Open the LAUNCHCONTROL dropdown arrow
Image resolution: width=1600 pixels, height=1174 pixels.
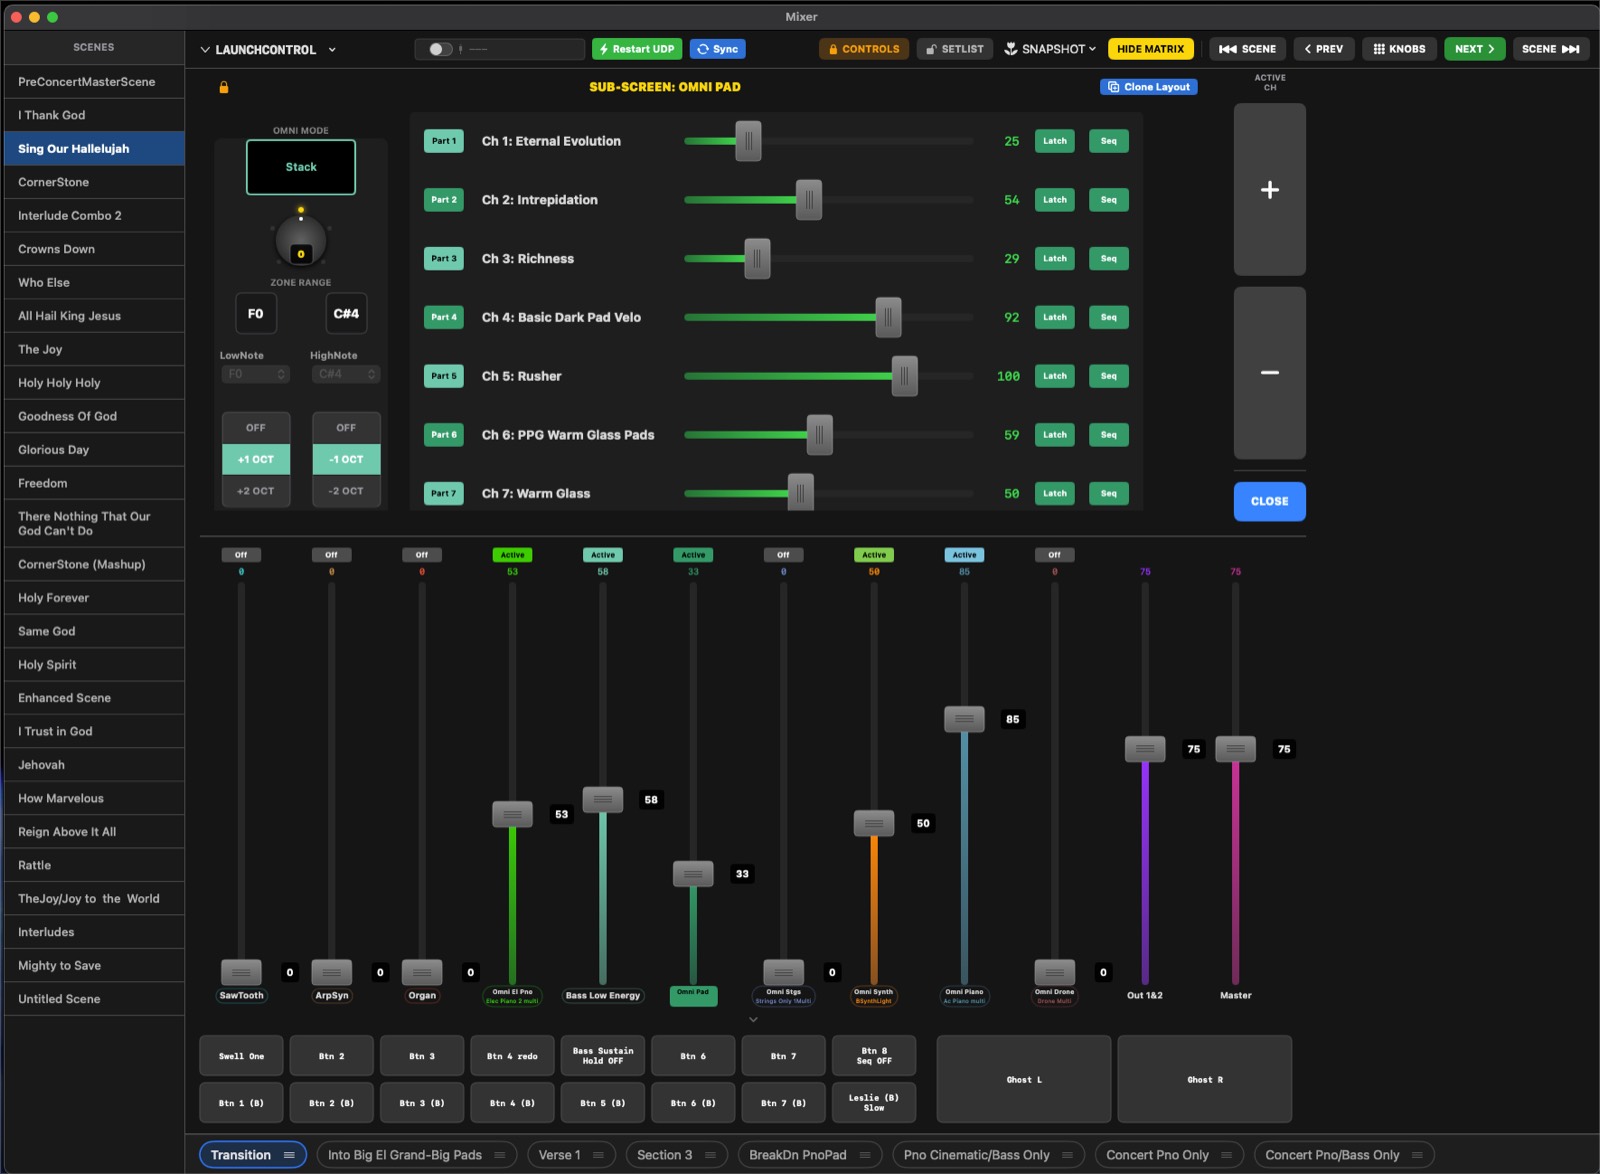pos(332,50)
